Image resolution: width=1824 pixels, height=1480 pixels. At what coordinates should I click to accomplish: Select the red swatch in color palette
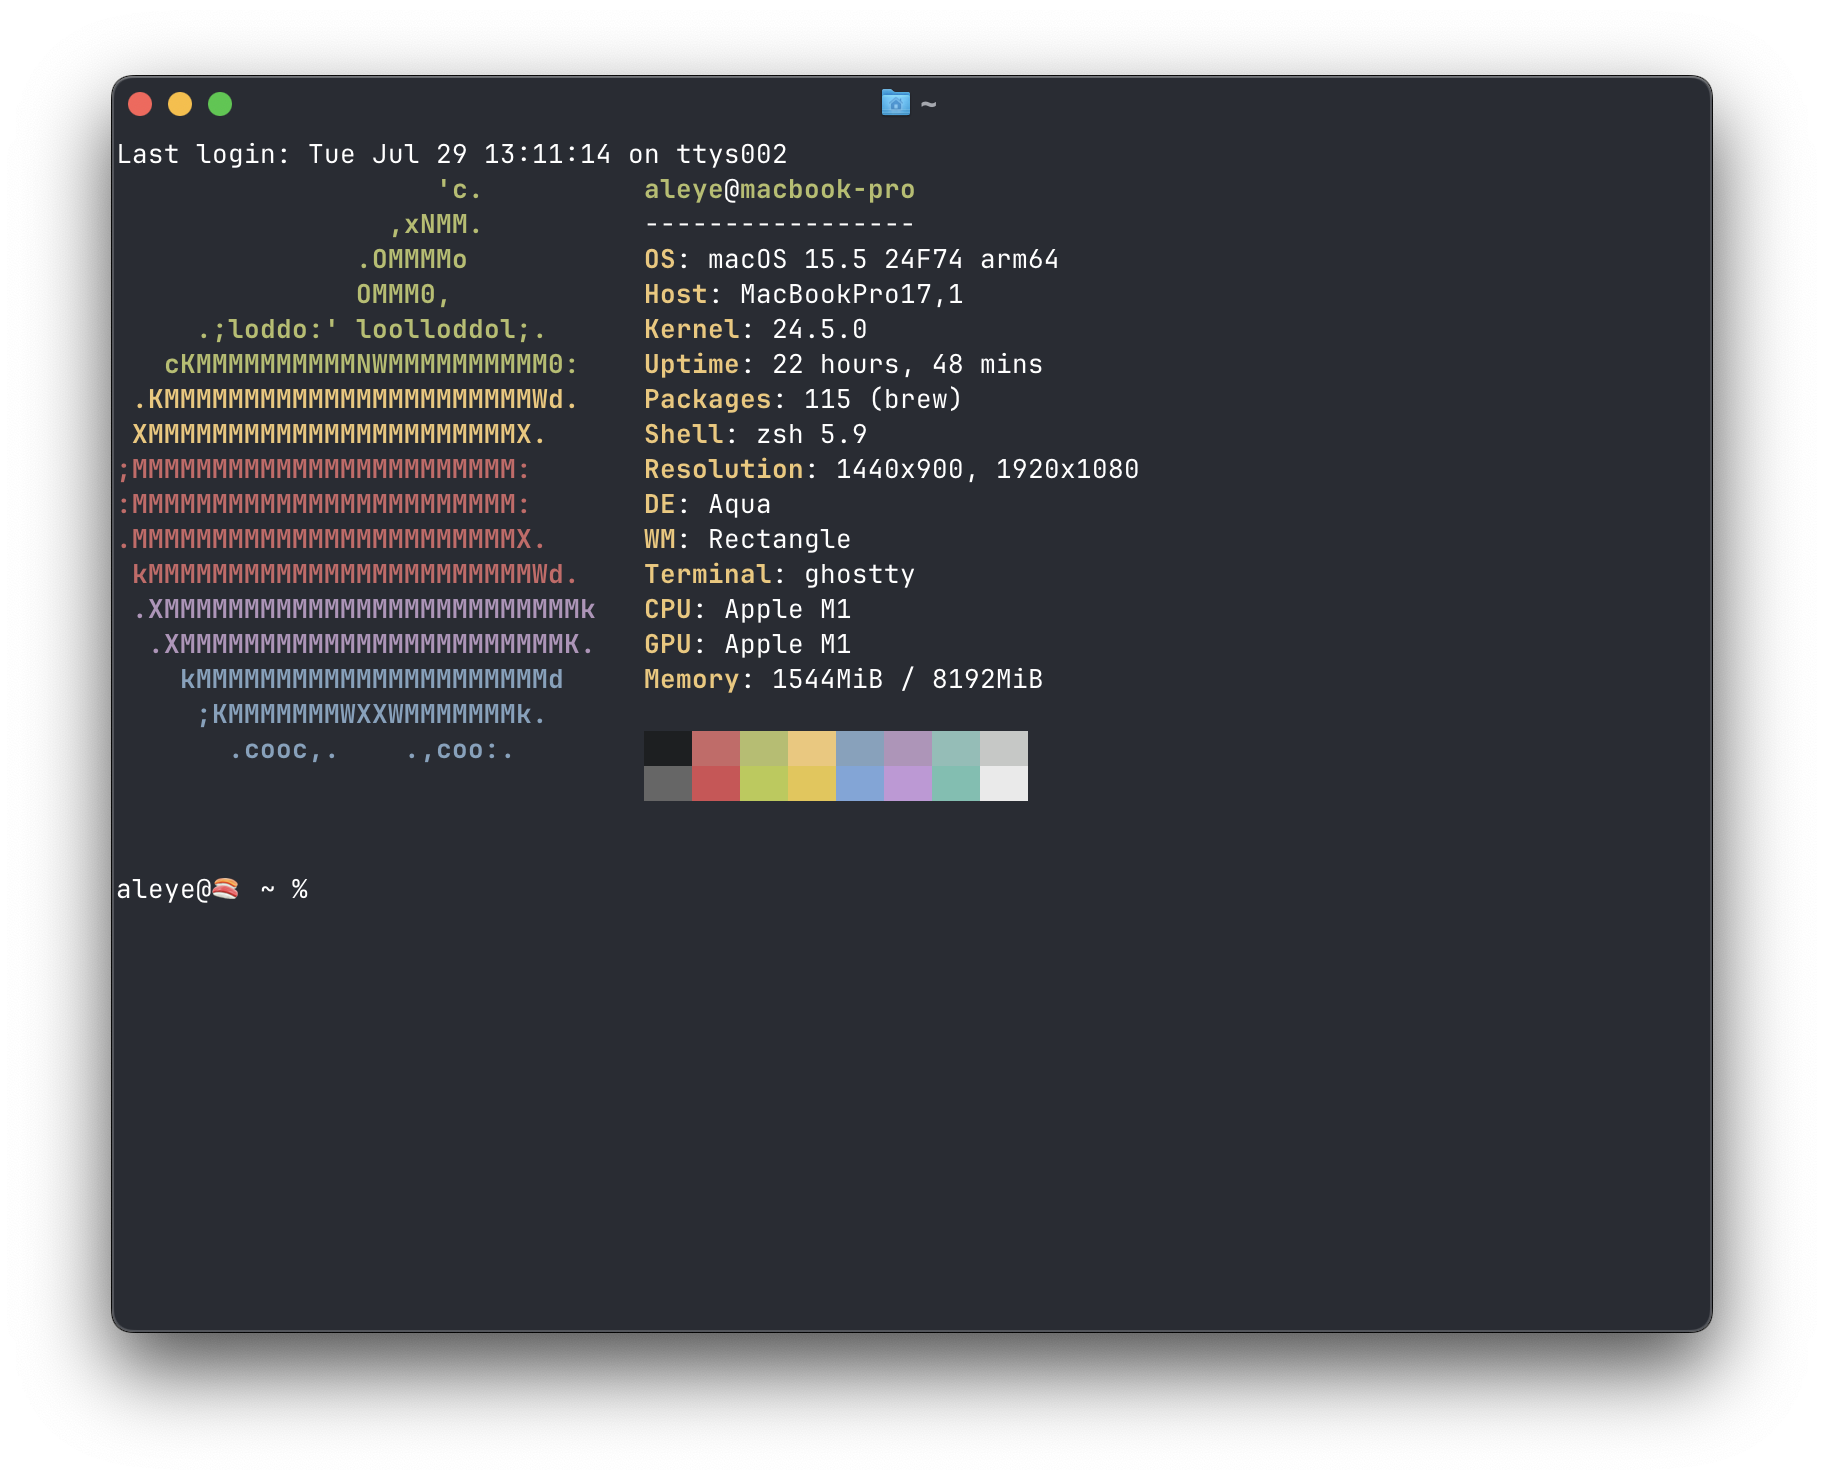(x=715, y=747)
